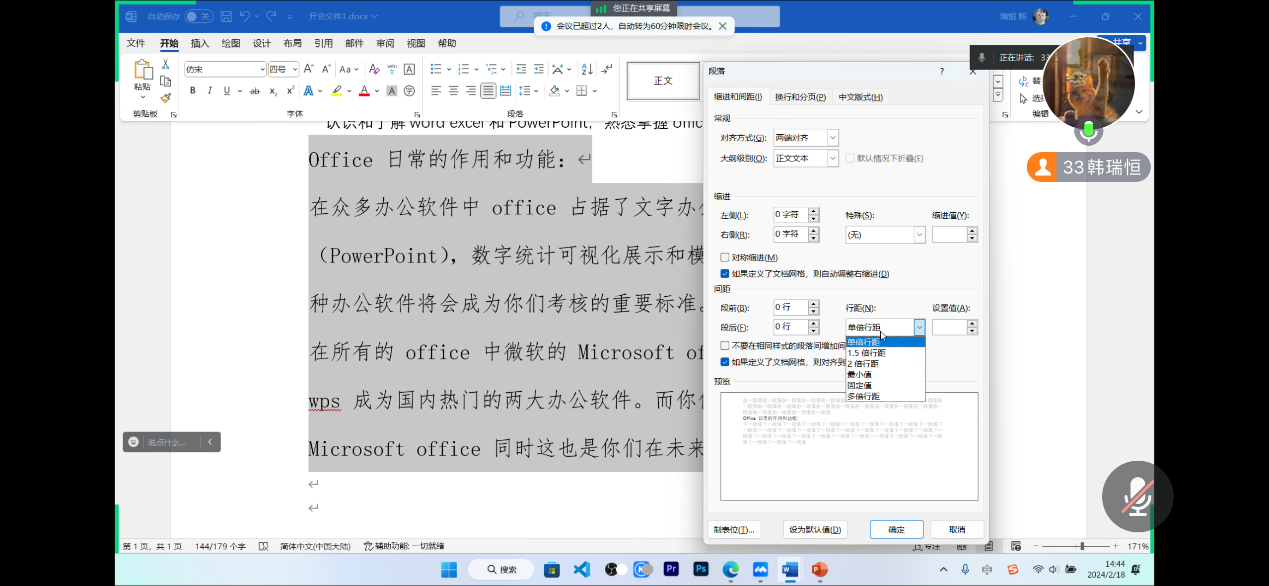
Task: Center align text in the ribbon
Action: click(454, 91)
